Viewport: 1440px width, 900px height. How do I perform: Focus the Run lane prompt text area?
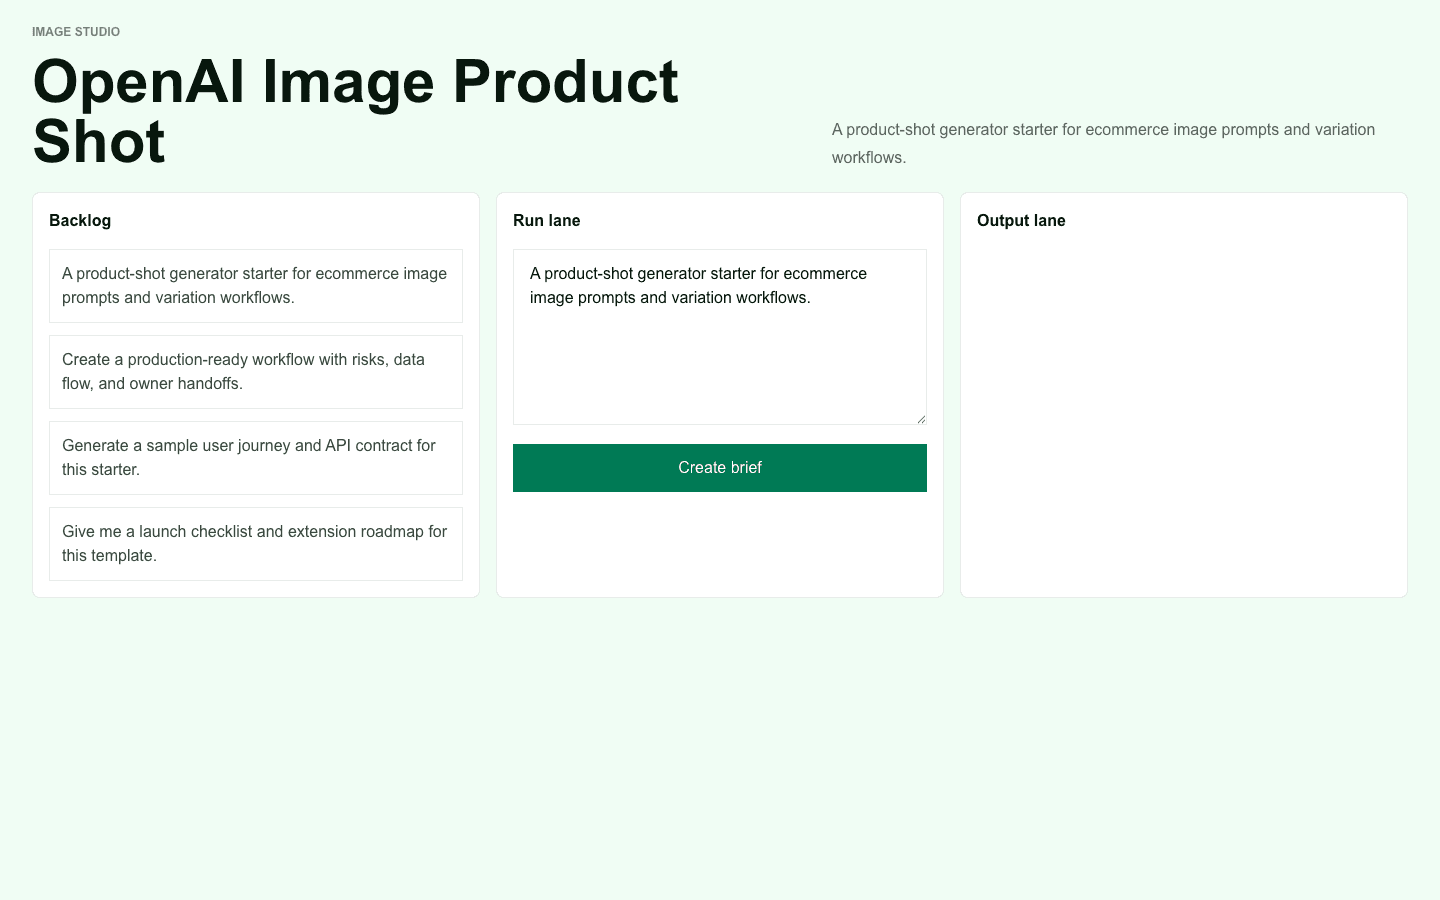[x=720, y=337]
